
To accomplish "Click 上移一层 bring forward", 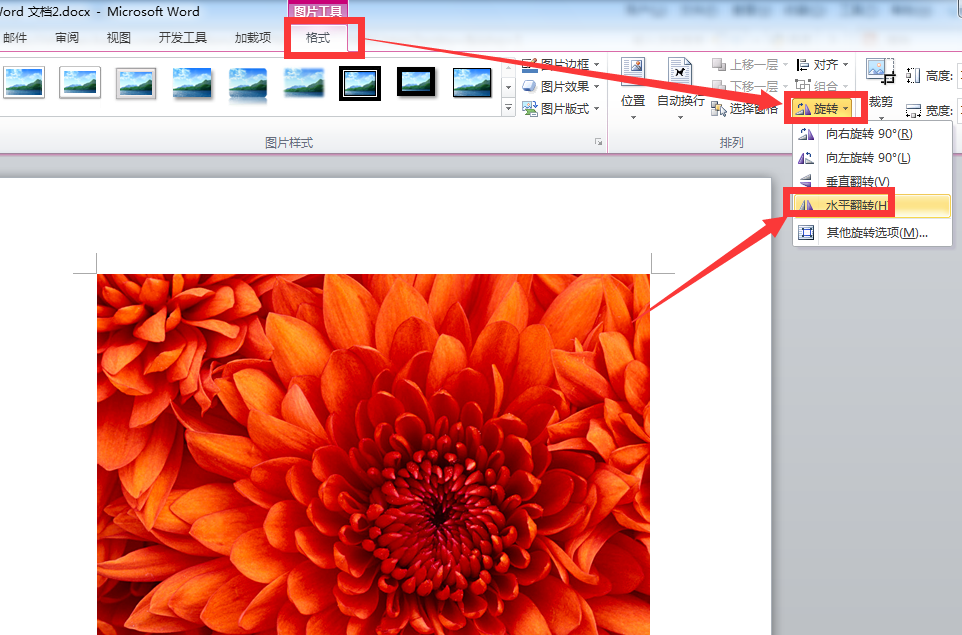I will (x=749, y=64).
